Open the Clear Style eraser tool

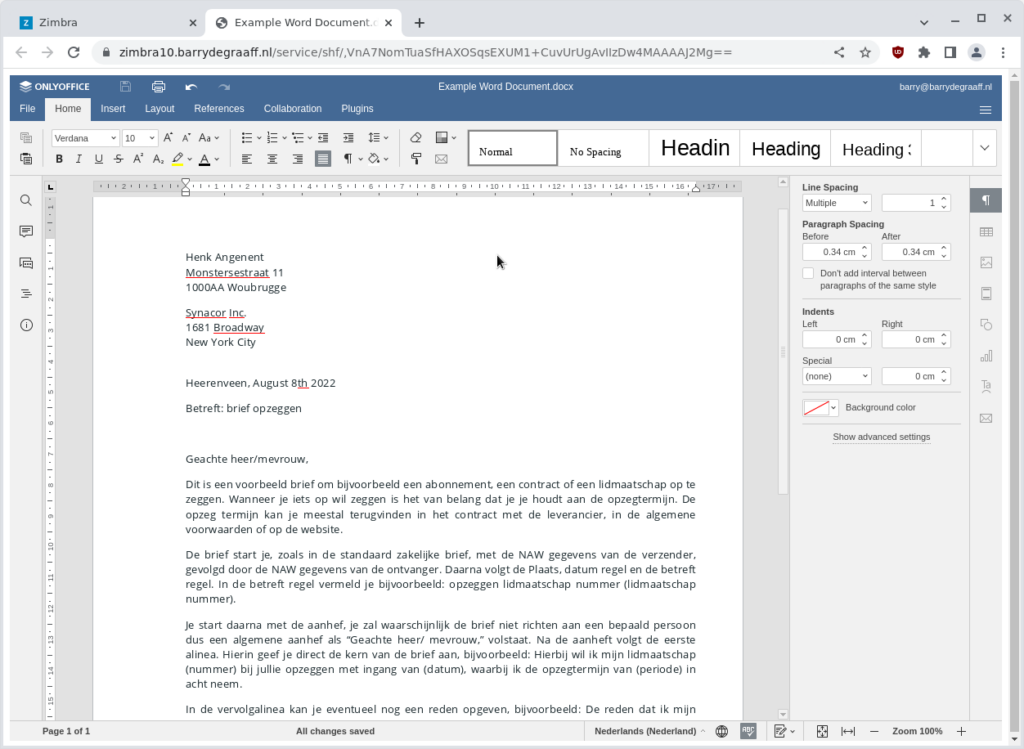417,137
